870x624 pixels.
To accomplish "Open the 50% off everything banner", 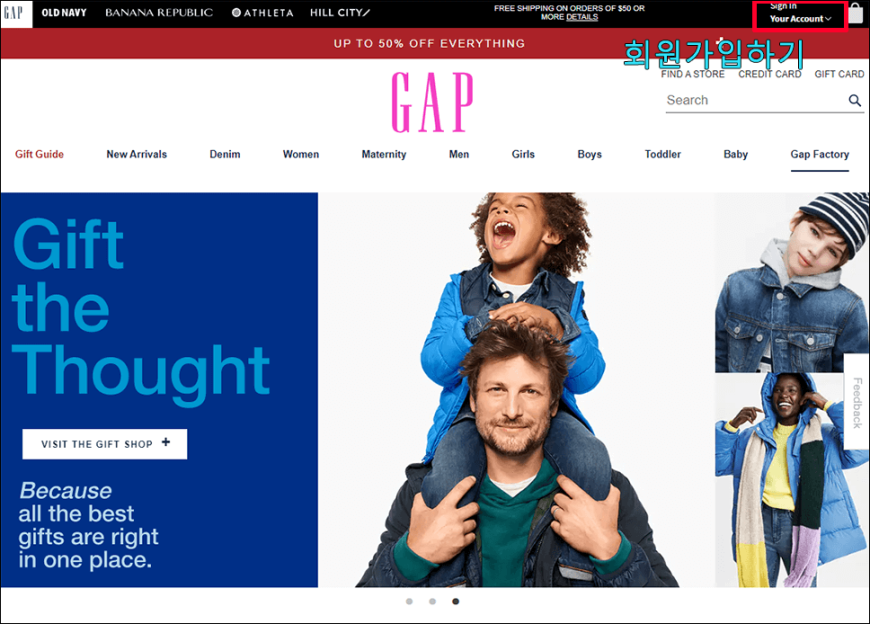I will [x=429, y=43].
